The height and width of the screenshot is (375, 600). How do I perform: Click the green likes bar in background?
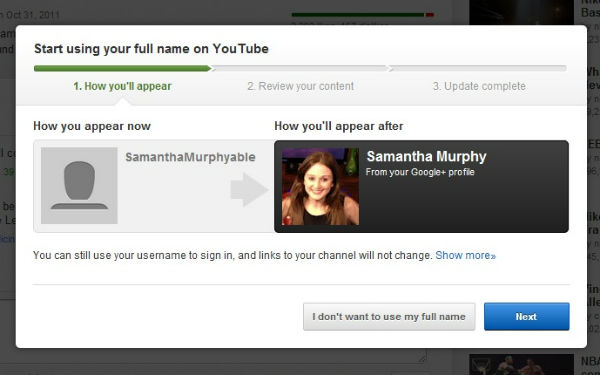pyautogui.click(x=358, y=15)
